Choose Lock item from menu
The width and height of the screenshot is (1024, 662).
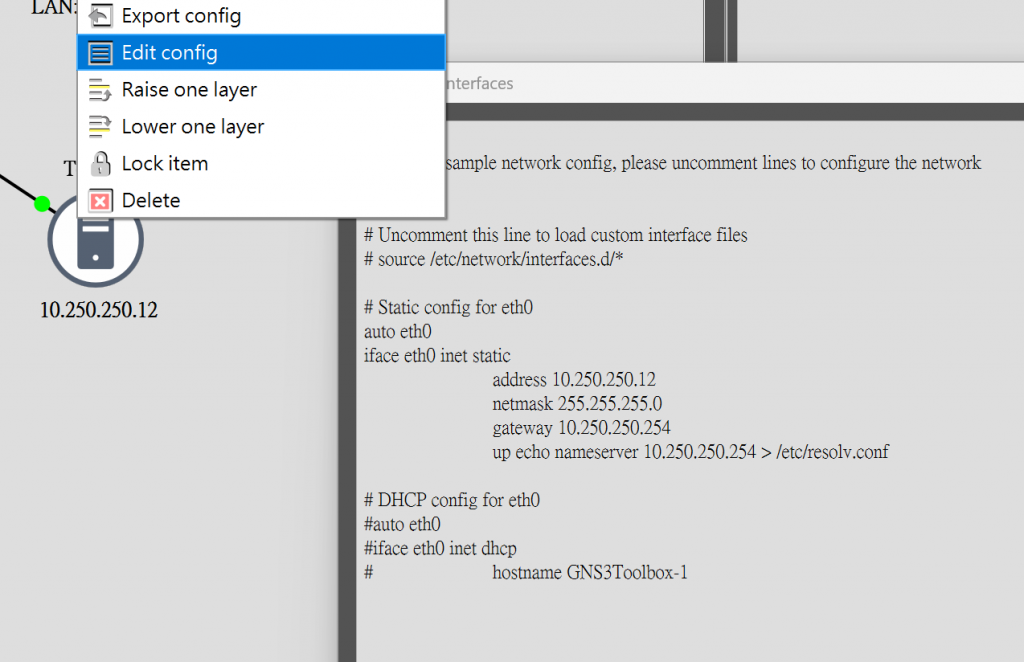(261, 164)
